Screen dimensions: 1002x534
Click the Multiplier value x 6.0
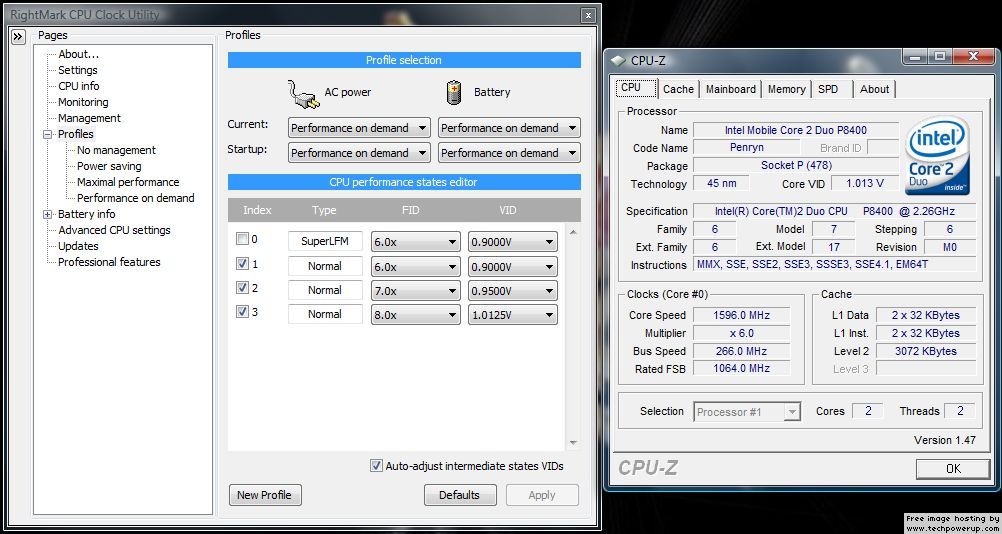(x=741, y=333)
